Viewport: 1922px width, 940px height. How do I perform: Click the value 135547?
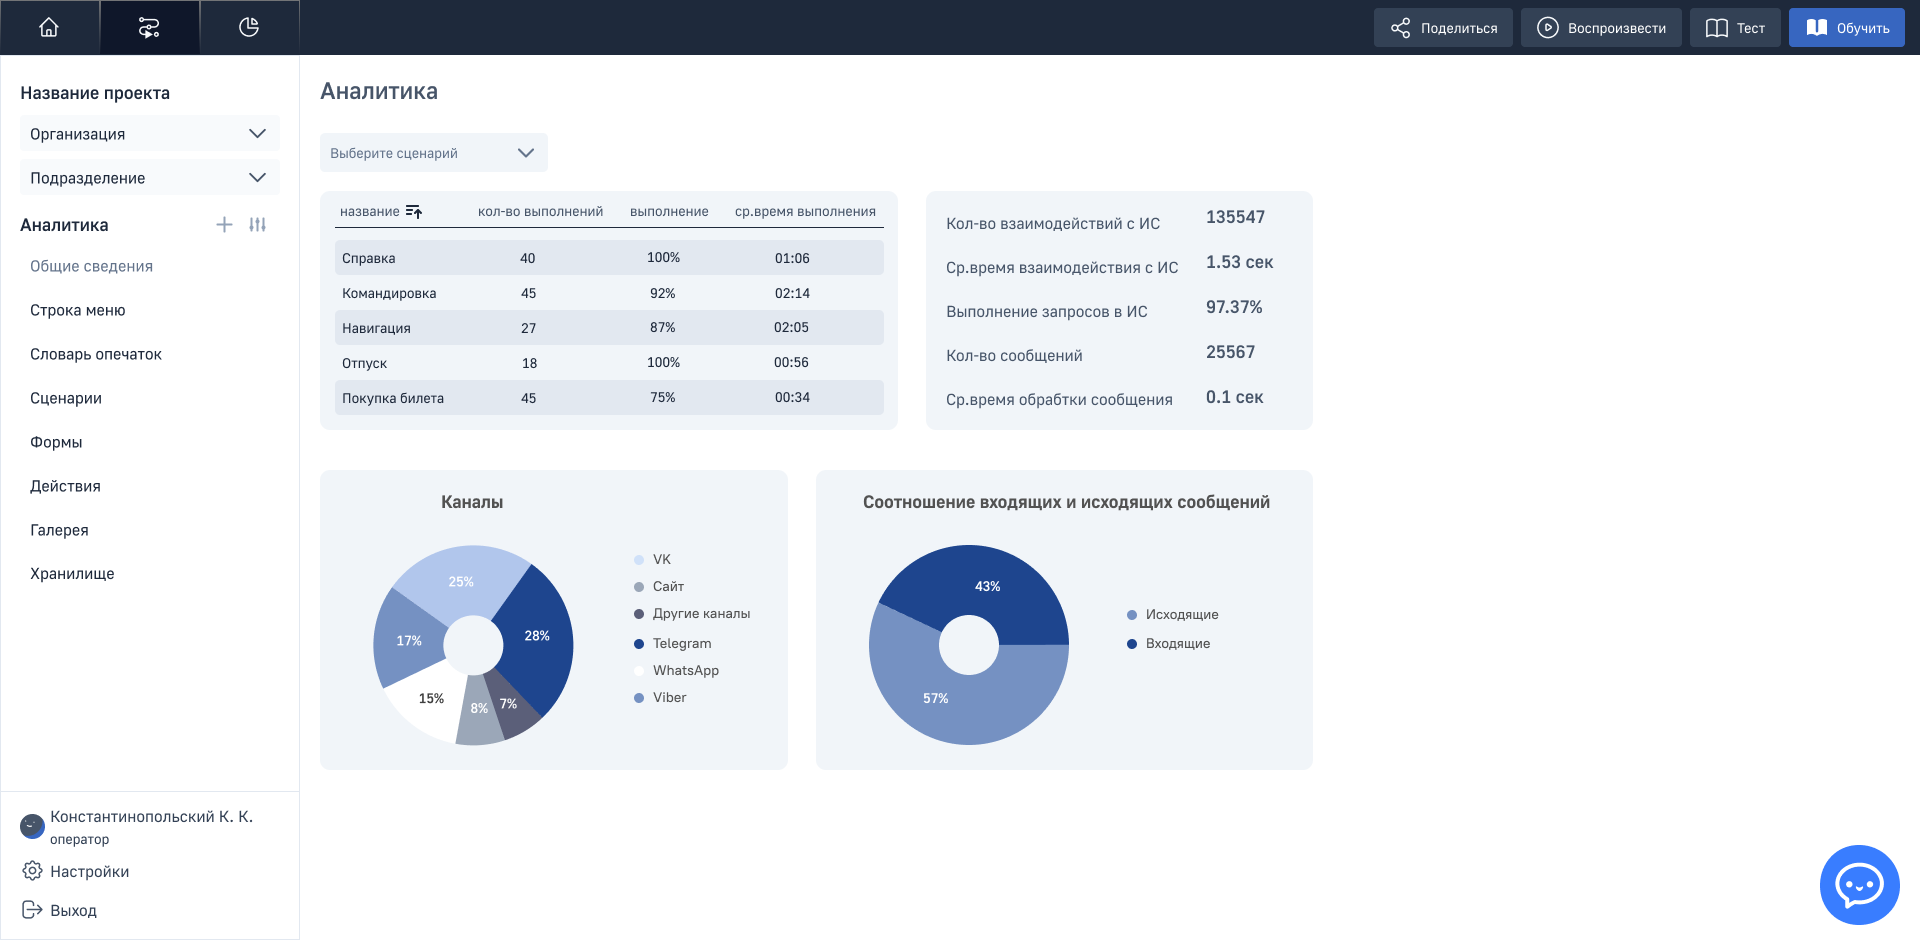tap(1235, 217)
